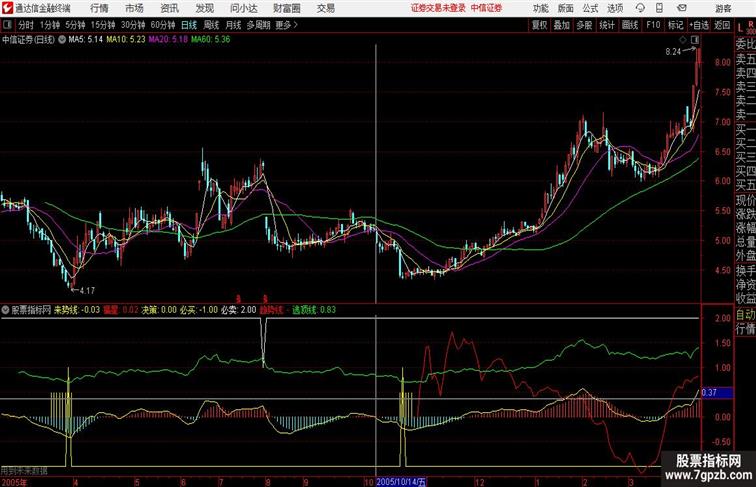This screenshot has height=487, width=756.
Task: Click the 自动 label in right panel
Action: click(745, 315)
